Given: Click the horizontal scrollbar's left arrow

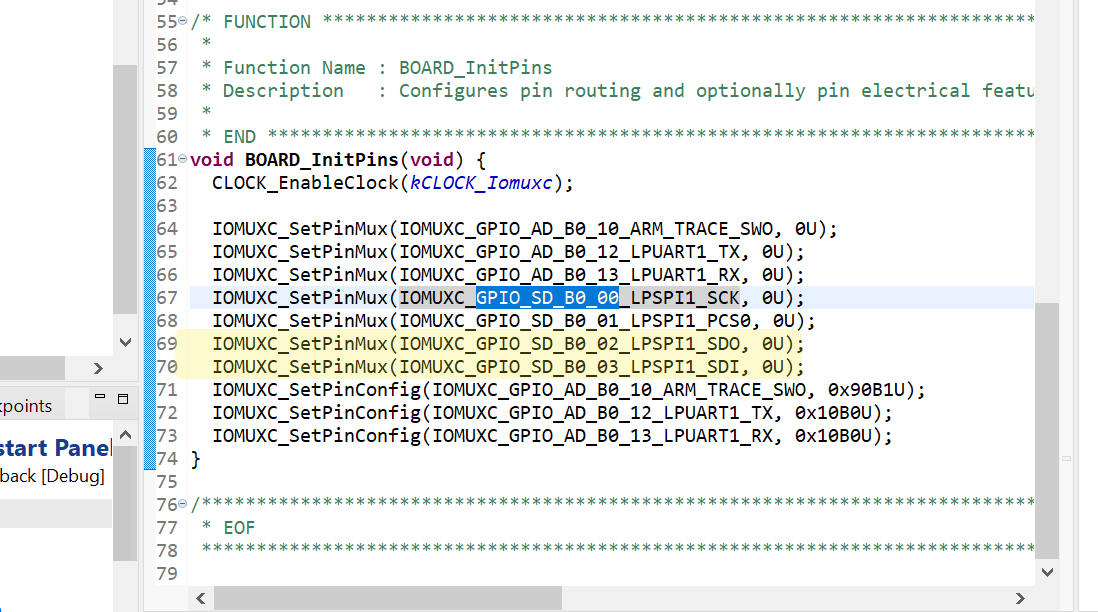Looking at the screenshot, I should tap(200, 597).
